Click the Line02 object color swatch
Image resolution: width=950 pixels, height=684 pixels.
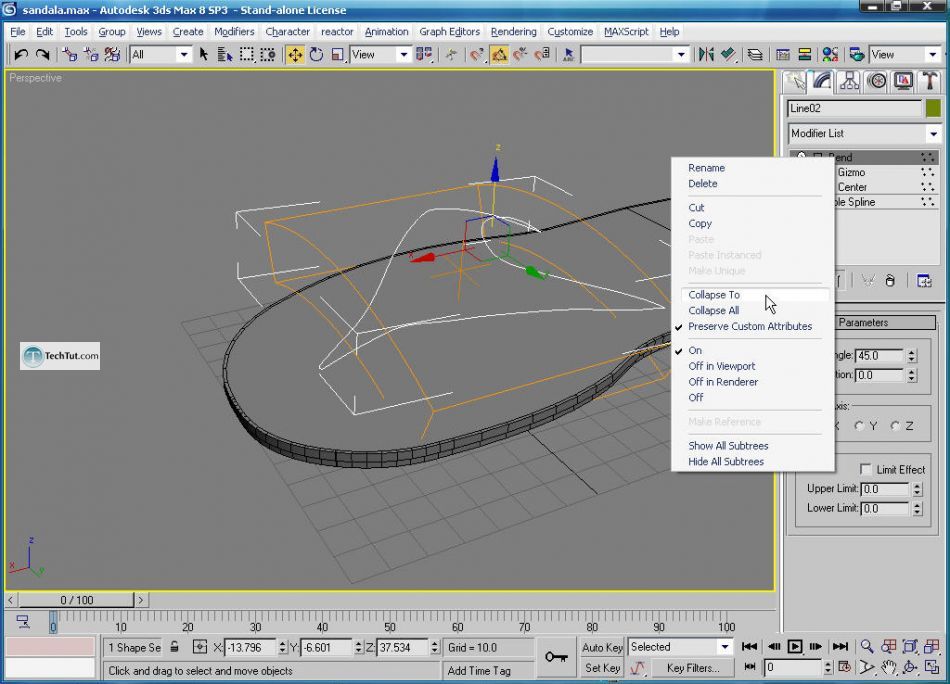tap(933, 108)
